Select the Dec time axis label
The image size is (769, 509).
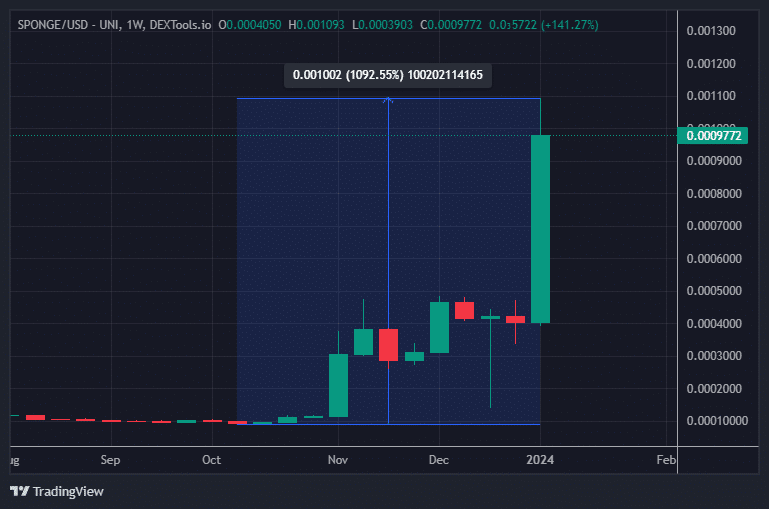[438, 461]
